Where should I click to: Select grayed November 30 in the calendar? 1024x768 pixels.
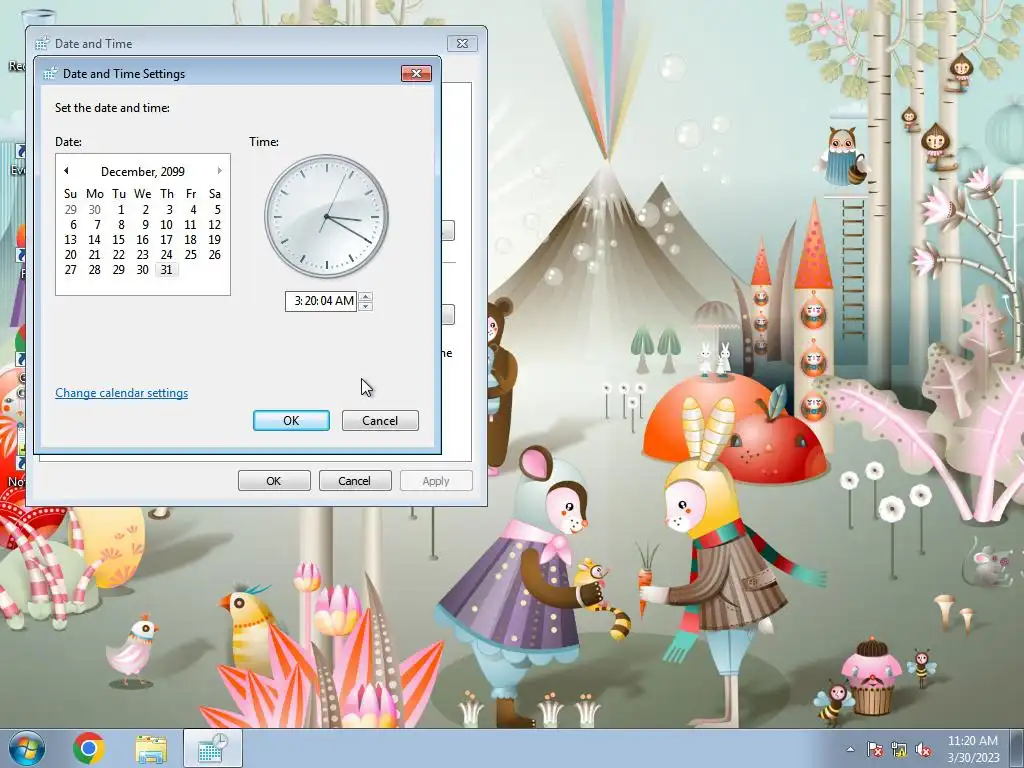95,210
